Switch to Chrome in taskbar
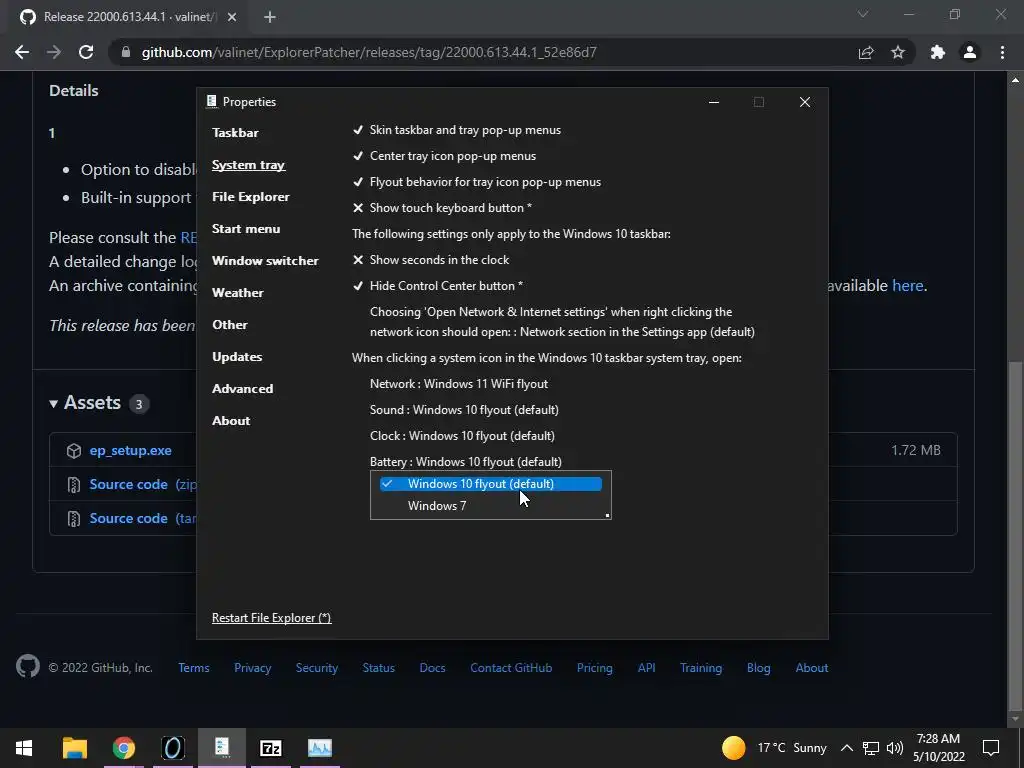Image resolution: width=1024 pixels, height=768 pixels. (x=123, y=748)
